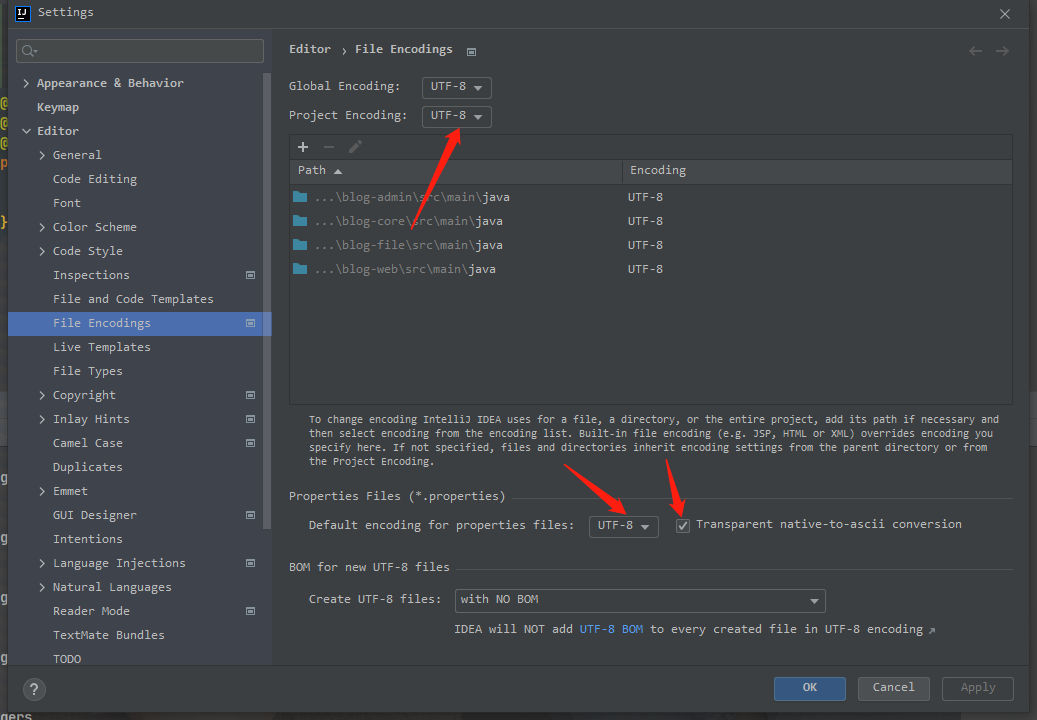Click UTF-8 encoding cell for blog-web
Viewport: 1037px width, 720px height.
(x=645, y=269)
